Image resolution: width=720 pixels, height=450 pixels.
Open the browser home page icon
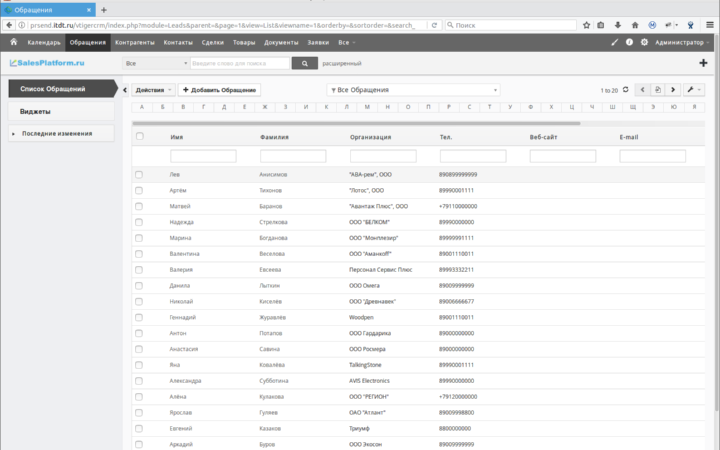click(x=635, y=25)
